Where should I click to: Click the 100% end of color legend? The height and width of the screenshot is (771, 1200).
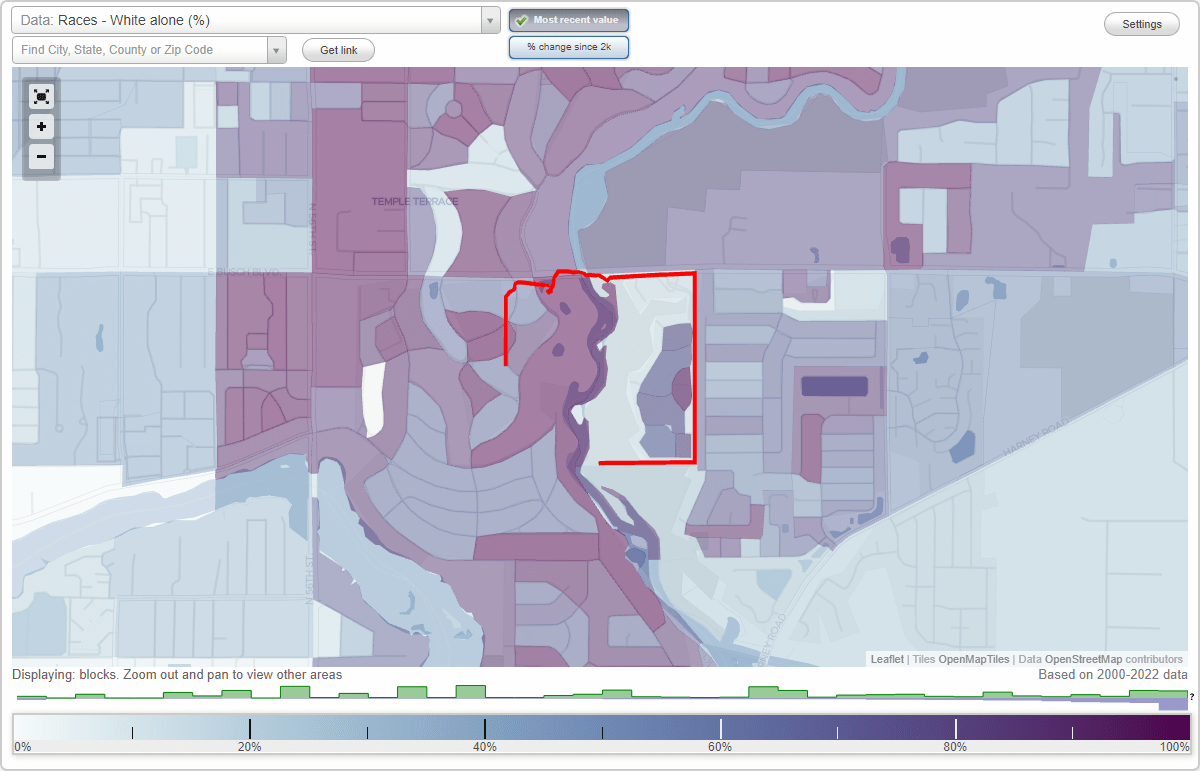click(1174, 747)
